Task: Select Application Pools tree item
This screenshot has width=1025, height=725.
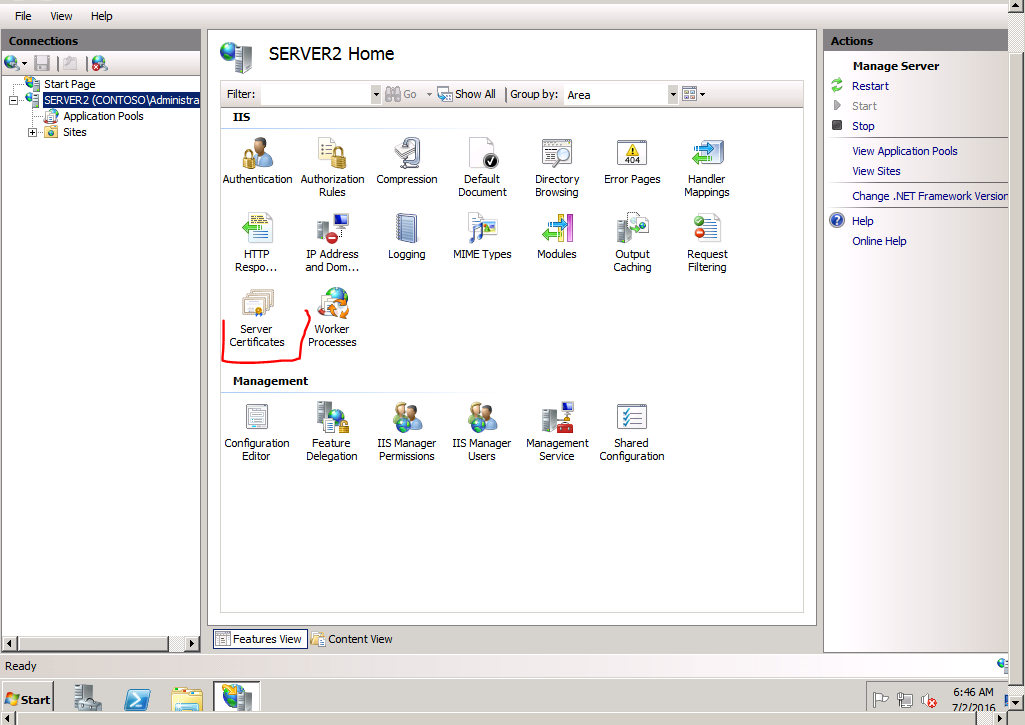Action: (103, 116)
